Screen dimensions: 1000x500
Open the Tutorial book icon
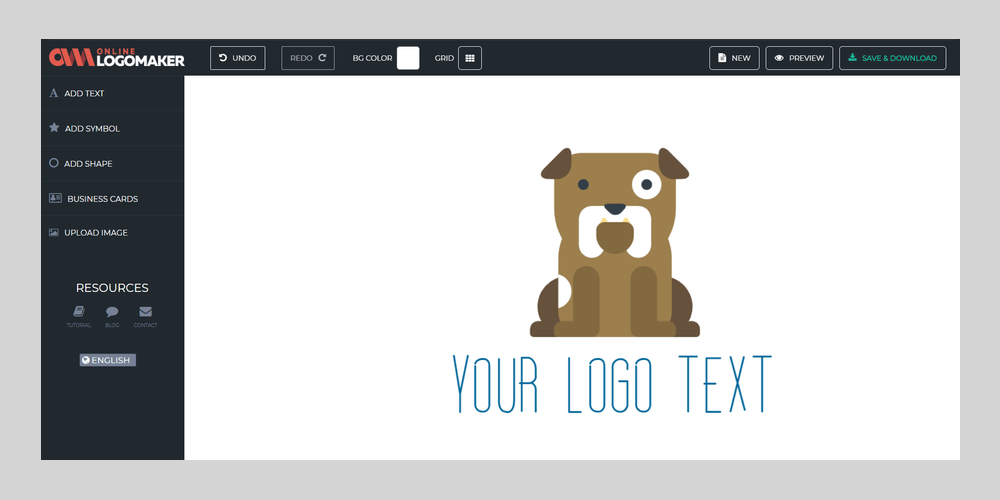(79, 312)
